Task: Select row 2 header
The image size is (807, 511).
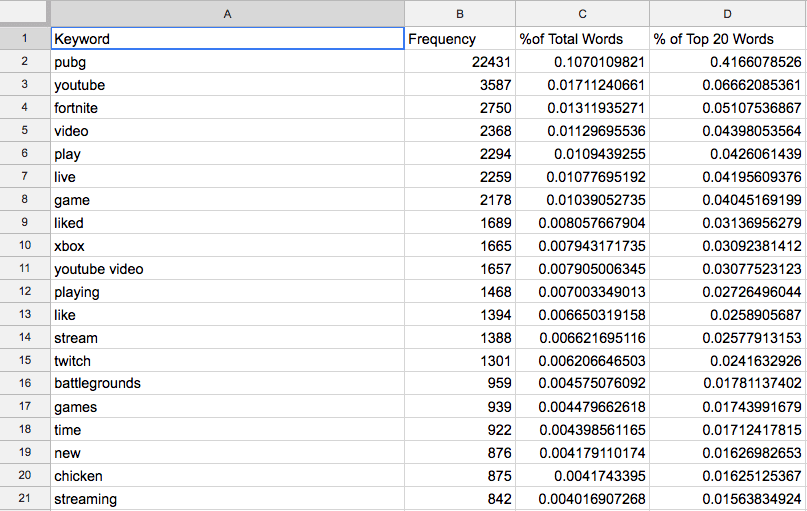Action: pyautogui.click(x=25, y=61)
